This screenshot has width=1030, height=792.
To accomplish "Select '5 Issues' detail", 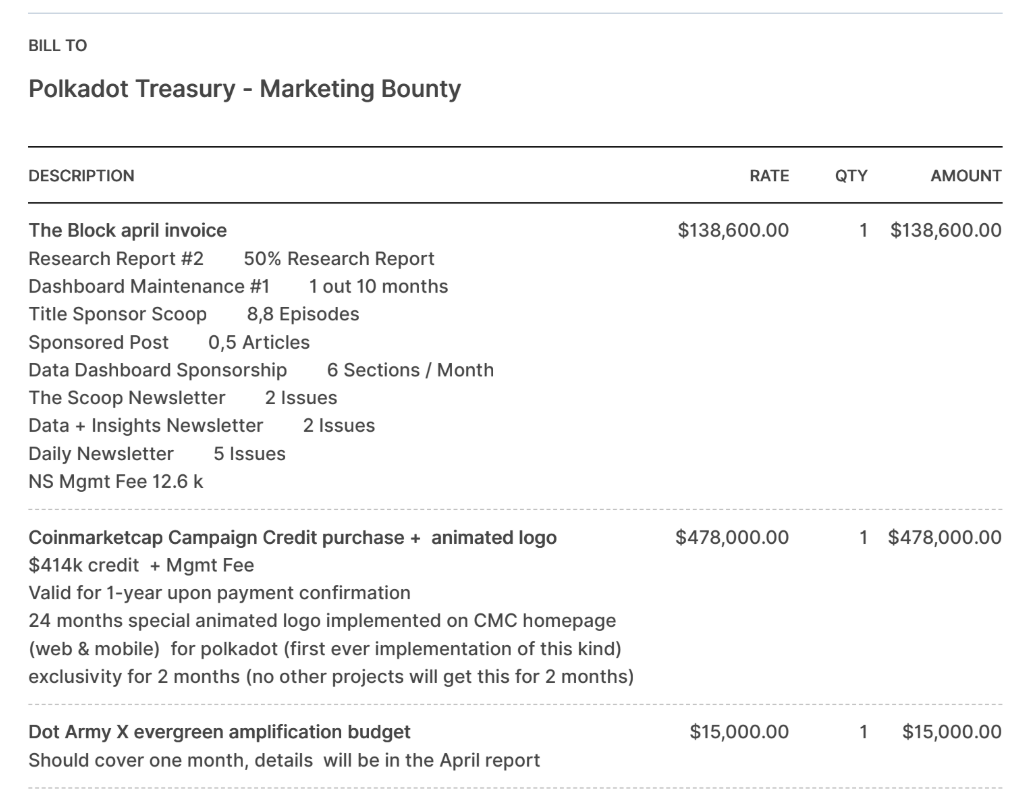I will pos(250,454).
